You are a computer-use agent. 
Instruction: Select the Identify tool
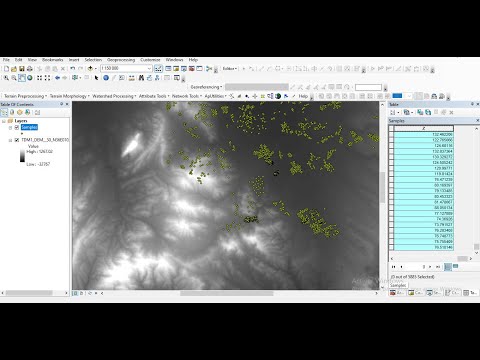coord(106,78)
